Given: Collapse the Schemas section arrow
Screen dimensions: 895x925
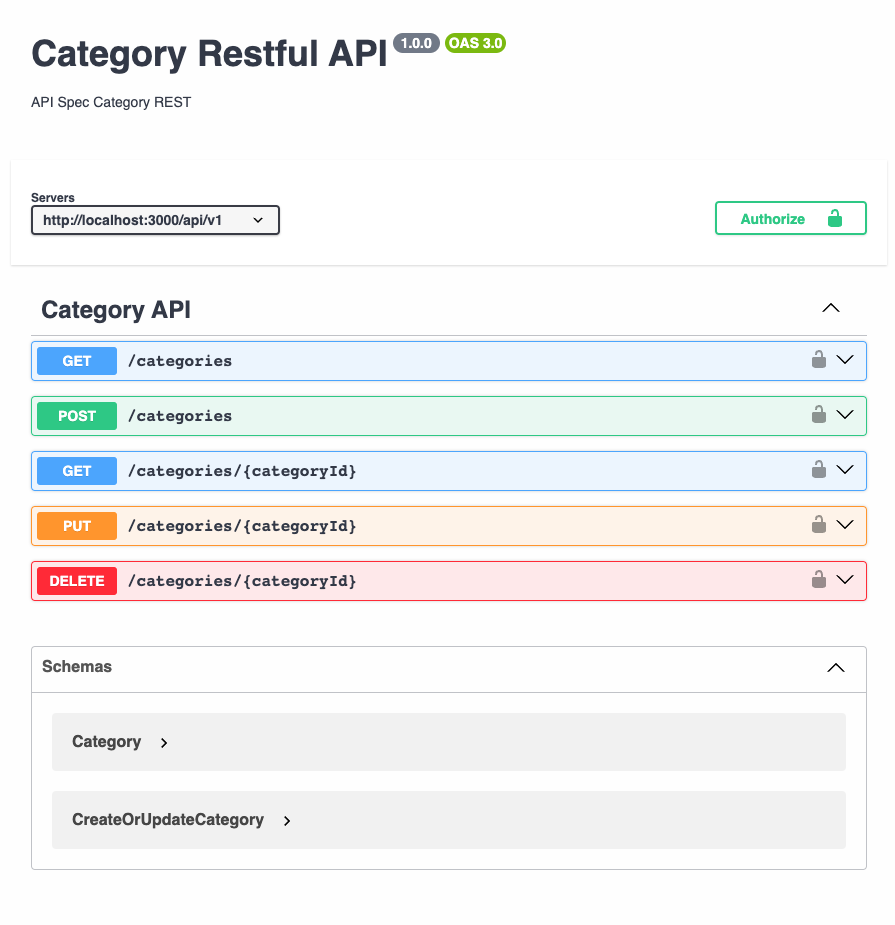Looking at the screenshot, I should point(835,668).
